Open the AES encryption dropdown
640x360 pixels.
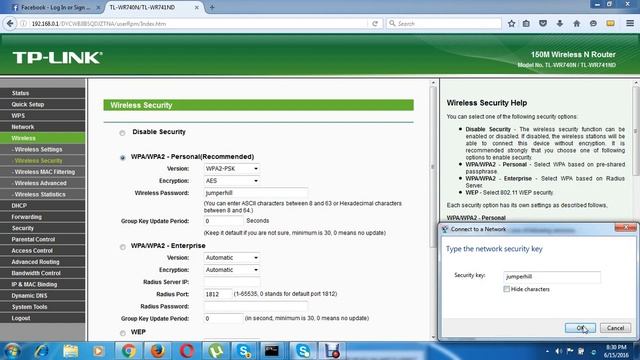point(231,181)
